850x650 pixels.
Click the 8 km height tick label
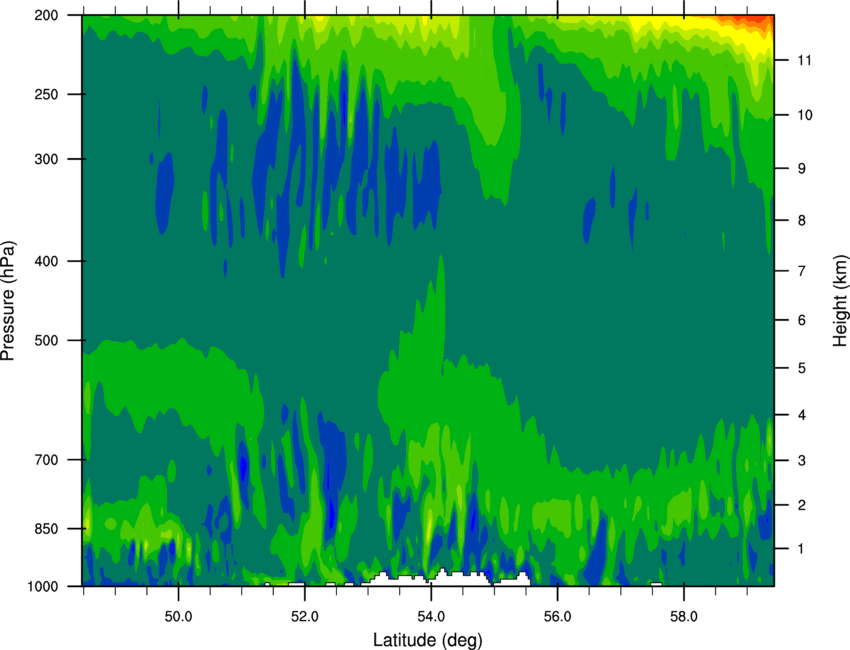[x=801, y=221]
